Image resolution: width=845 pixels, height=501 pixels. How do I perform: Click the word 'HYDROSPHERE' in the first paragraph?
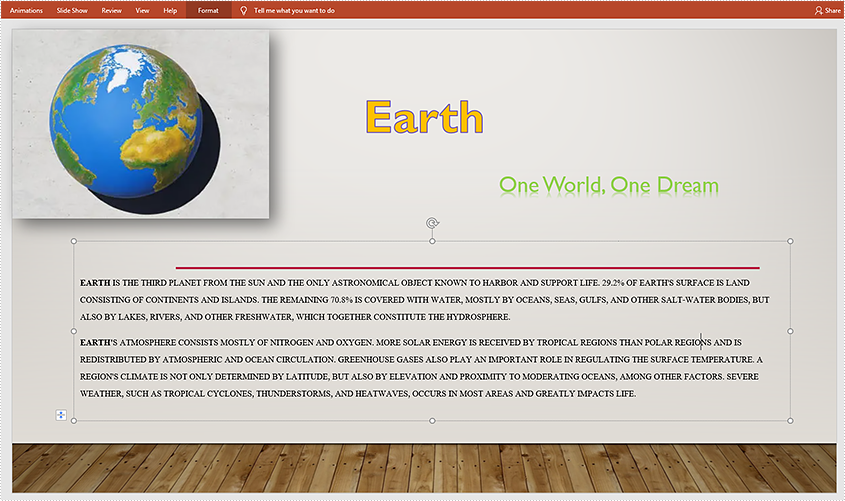[x=476, y=317]
